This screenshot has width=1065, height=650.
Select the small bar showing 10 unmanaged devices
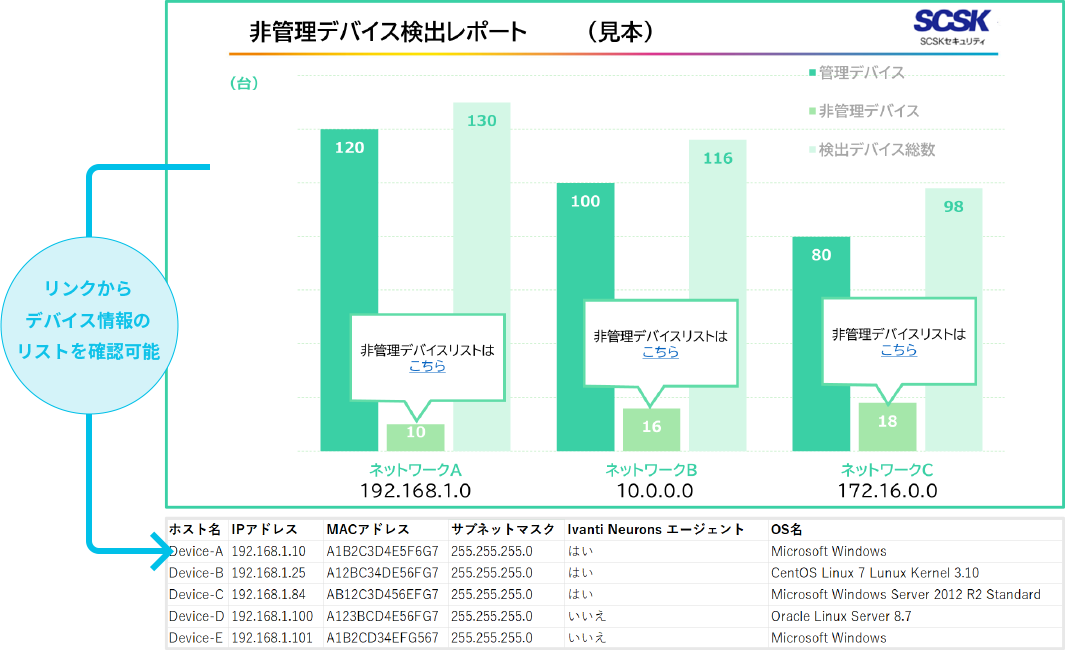tap(414, 436)
